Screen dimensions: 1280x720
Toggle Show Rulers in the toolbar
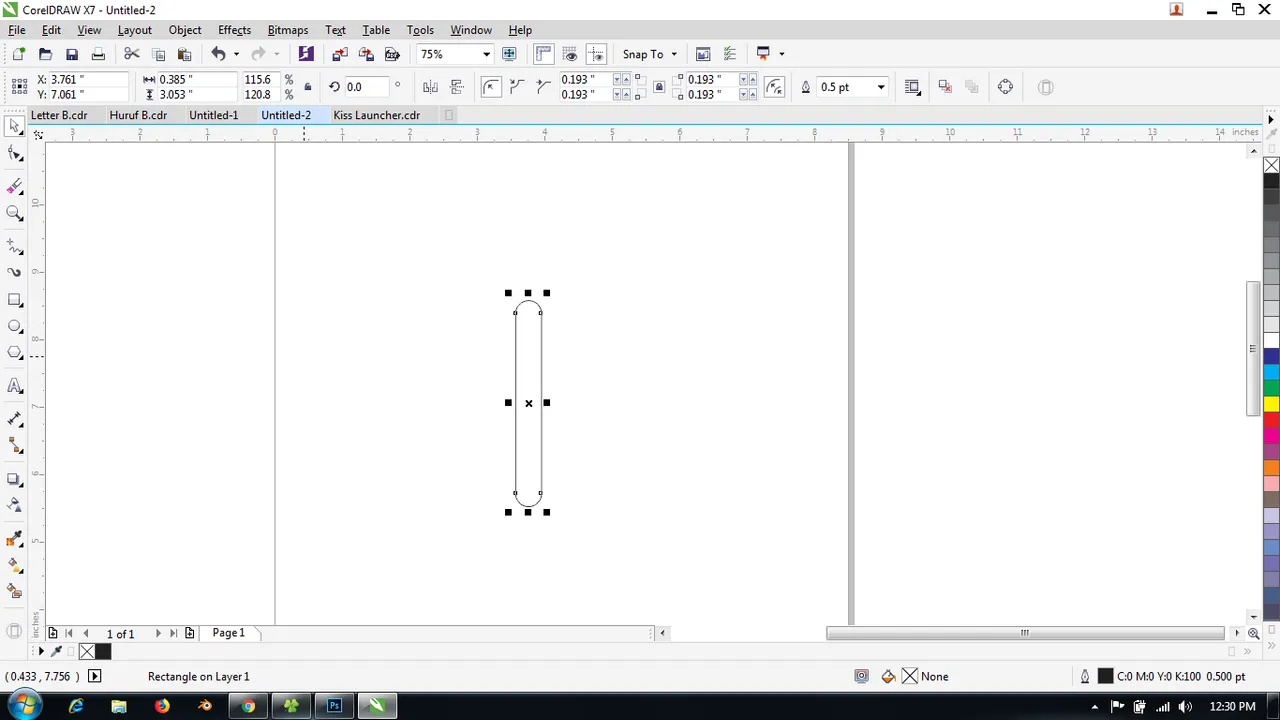[x=543, y=54]
